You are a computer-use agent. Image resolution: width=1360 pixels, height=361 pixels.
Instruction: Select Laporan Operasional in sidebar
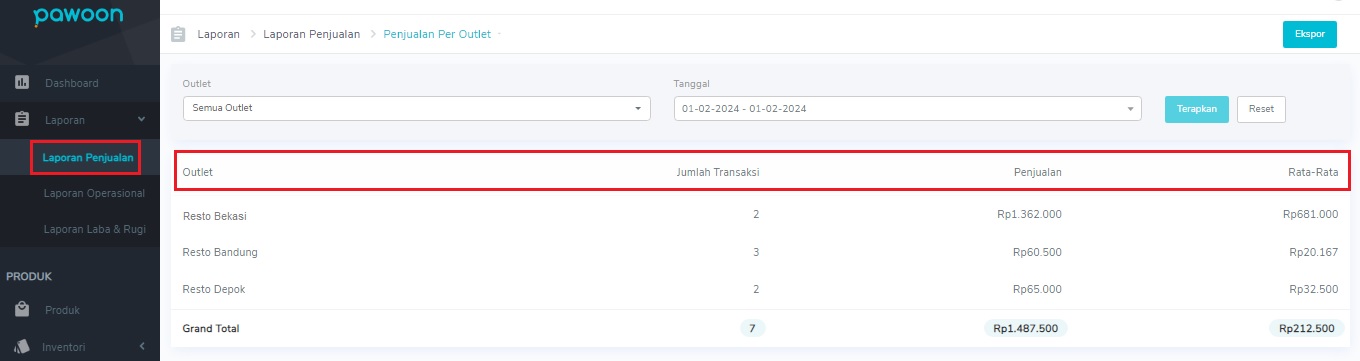(94, 193)
